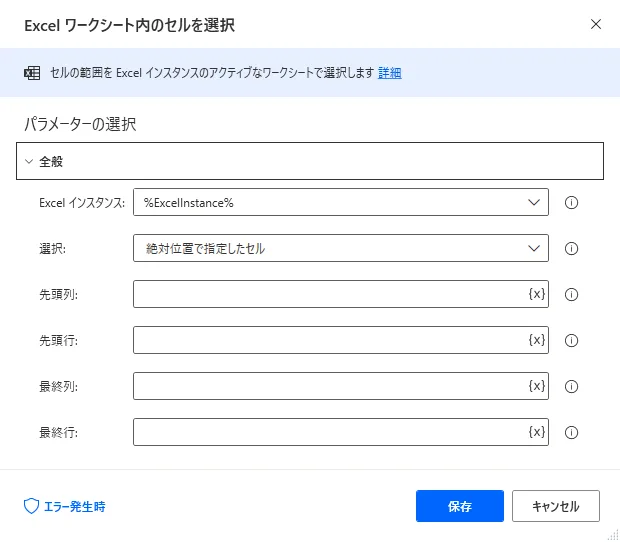Click the info icon beside Excel インスタンス
Image resolution: width=620 pixels, height=542 pixels.
[x=572, y=202]
